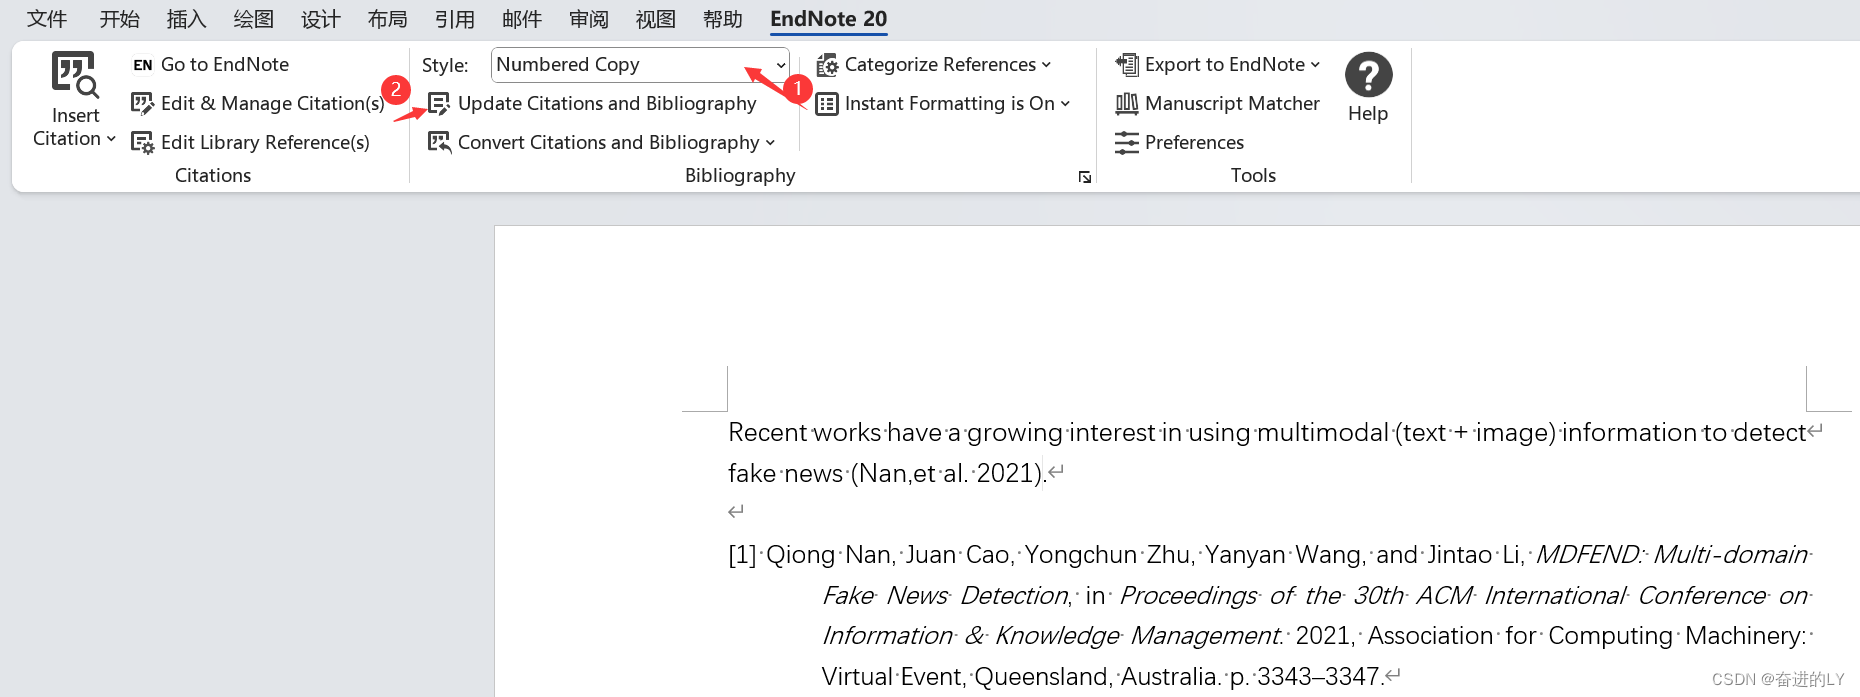This screenshot has width=1860, height=697.
Task: Expand the Categorize References chevron
Action: pos(1046,65)
